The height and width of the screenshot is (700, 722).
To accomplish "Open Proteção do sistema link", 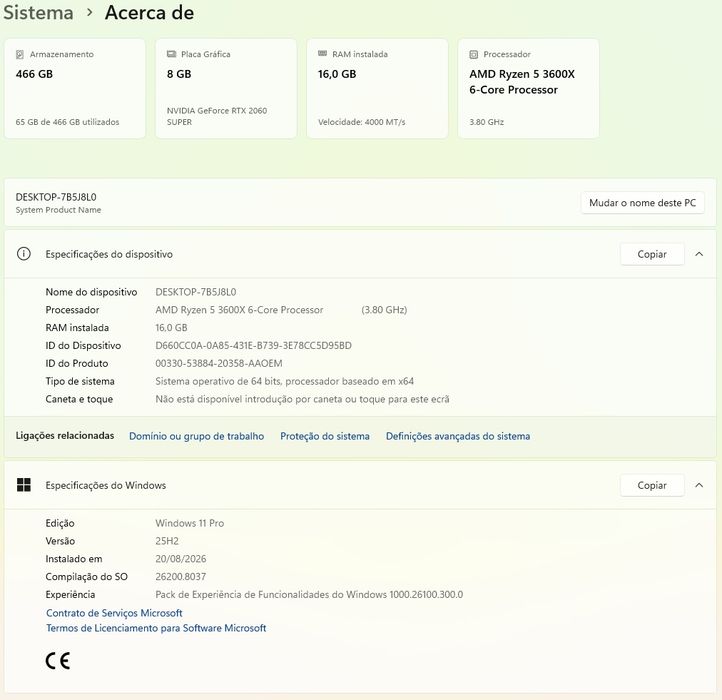I will [x=325, y=436].
